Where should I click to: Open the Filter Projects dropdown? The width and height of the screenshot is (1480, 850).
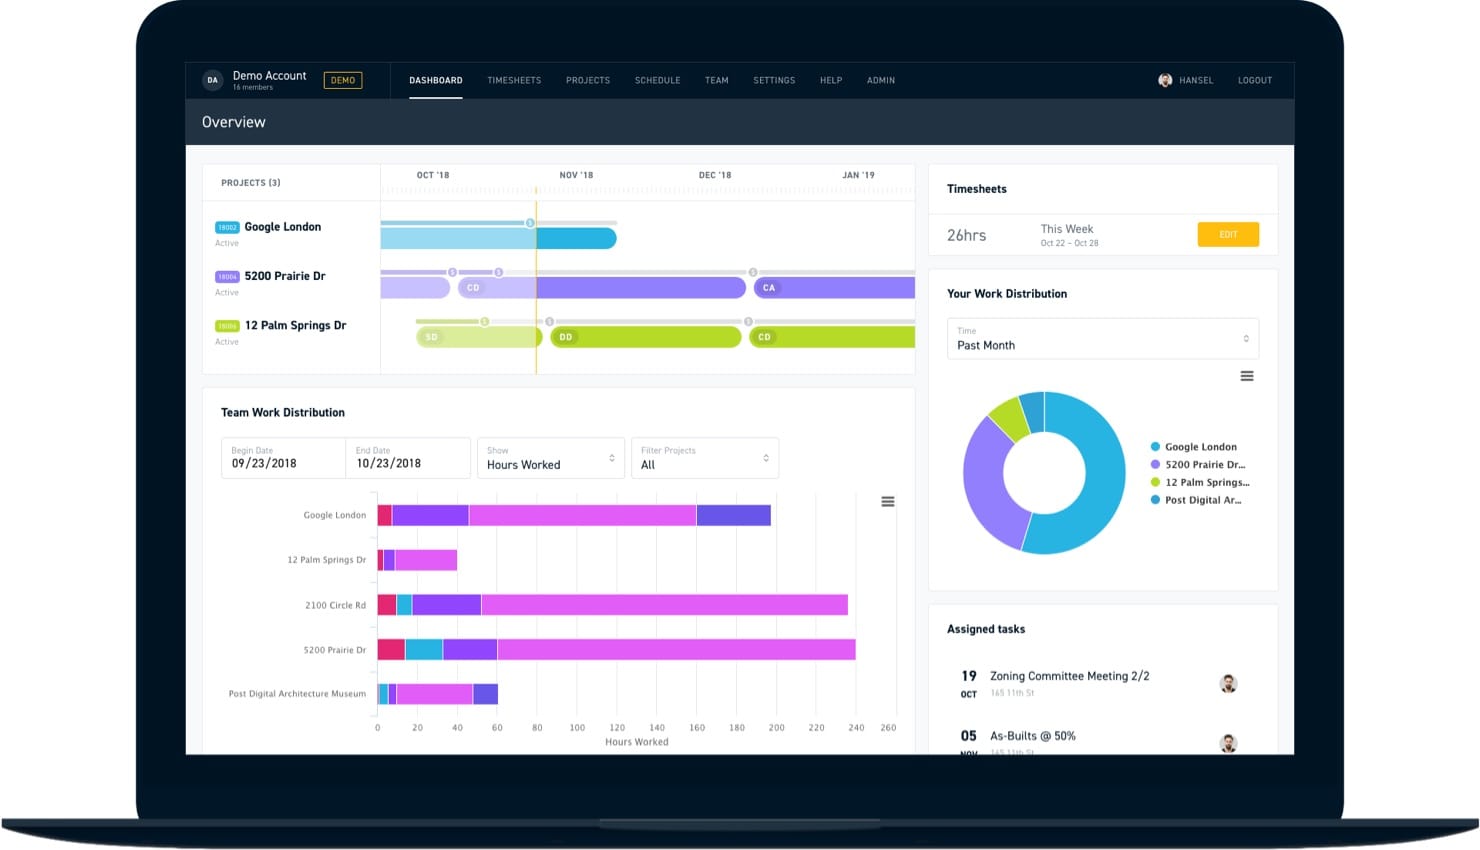[705, 458]
